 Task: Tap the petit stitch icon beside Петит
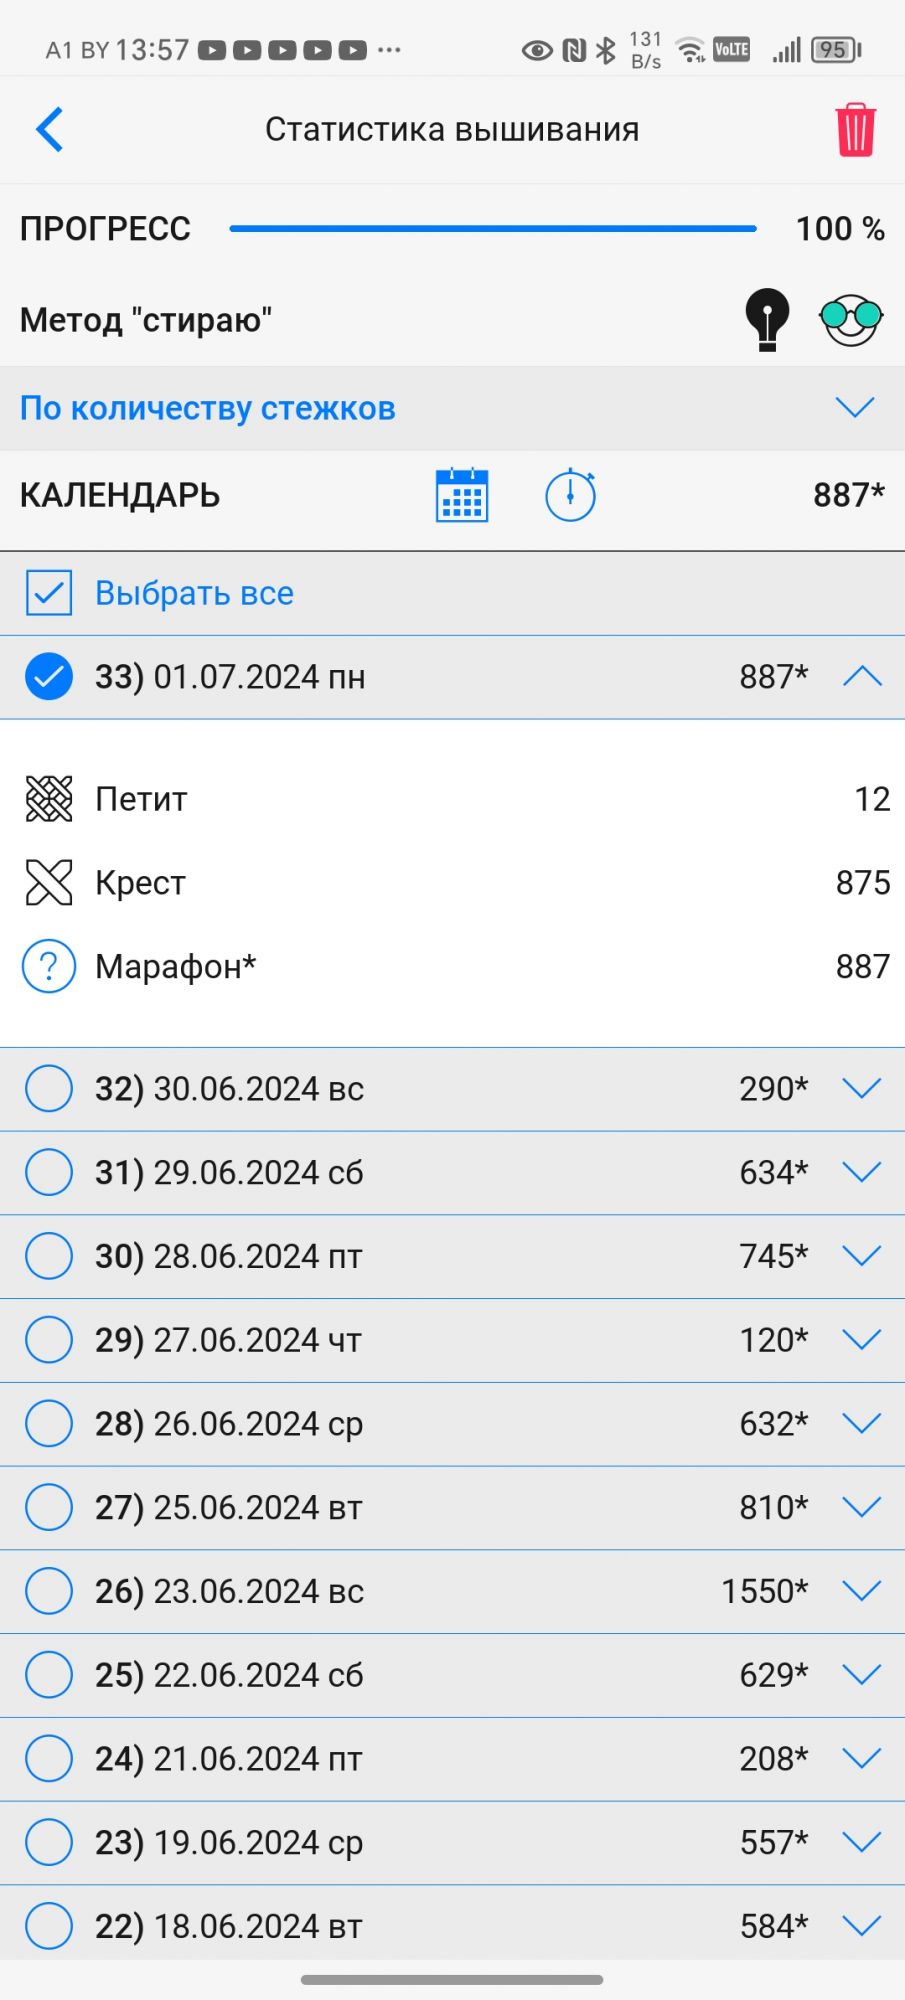[49, 799]
